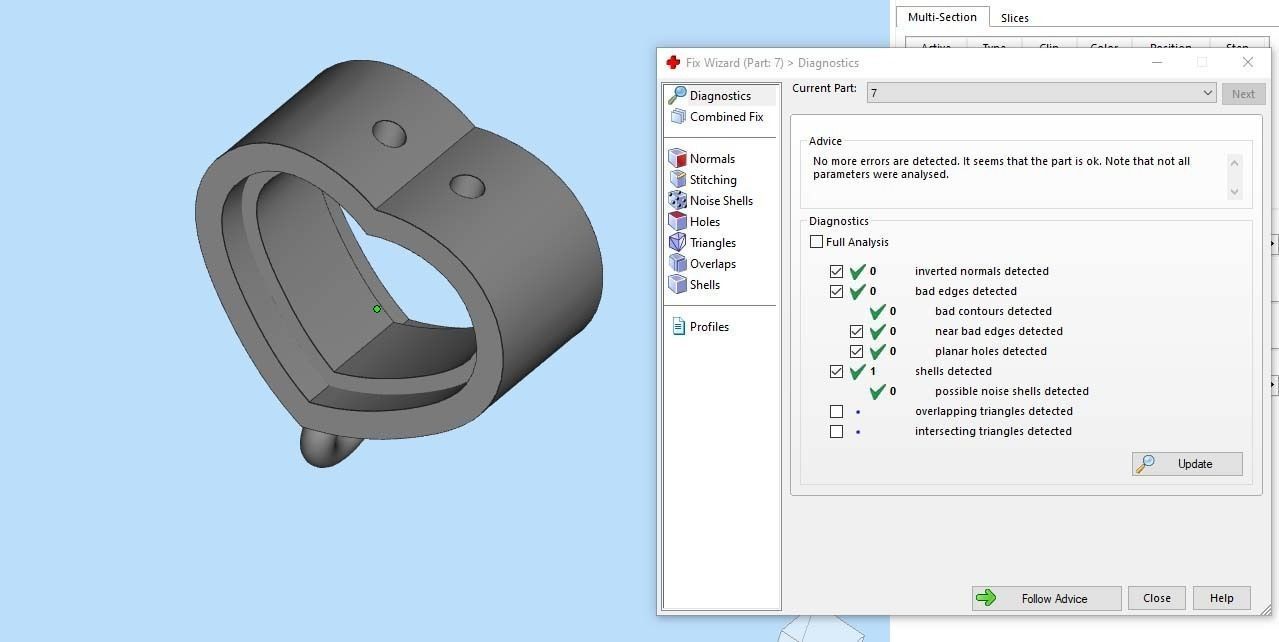The height and width of the screenshot is (642, 1279).
Task: Click the Follow Advice button
Action: tap(1046, 598)
